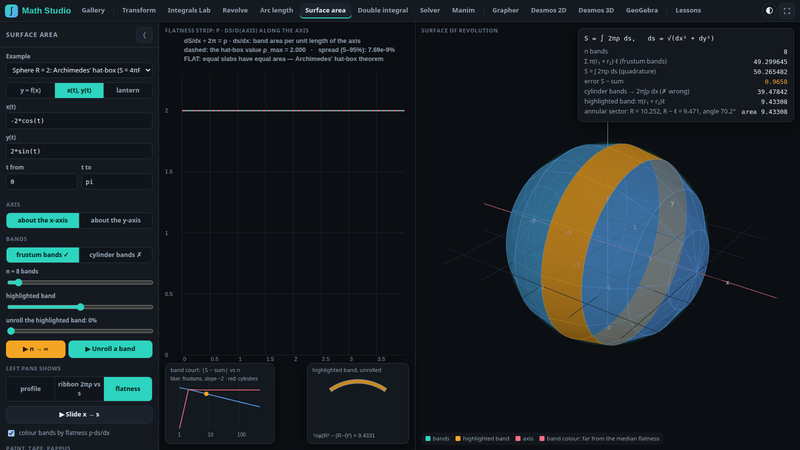Click the error value 0.9658
Viewport: 800px width, 450px height.
coord(776,82)
